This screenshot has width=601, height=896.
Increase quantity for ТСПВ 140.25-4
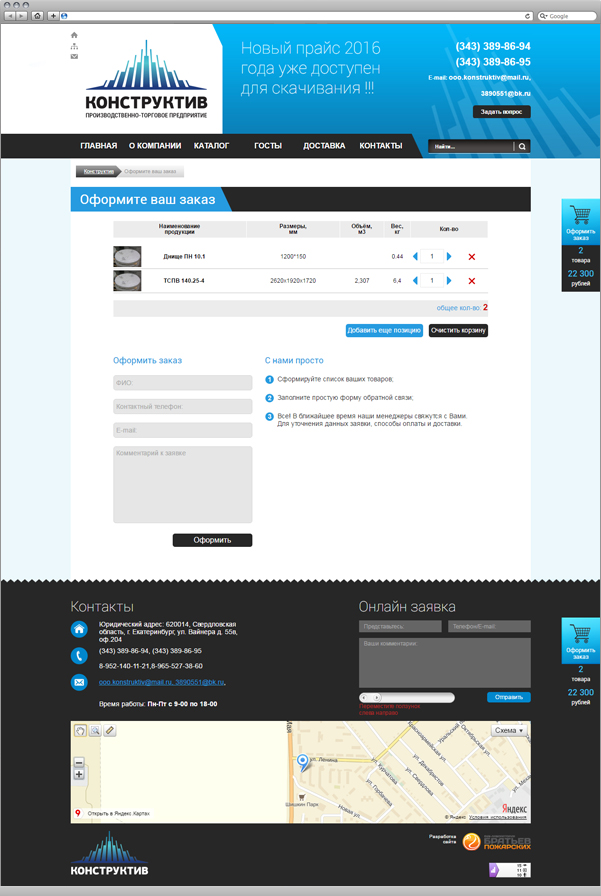[x=449, y=281]
